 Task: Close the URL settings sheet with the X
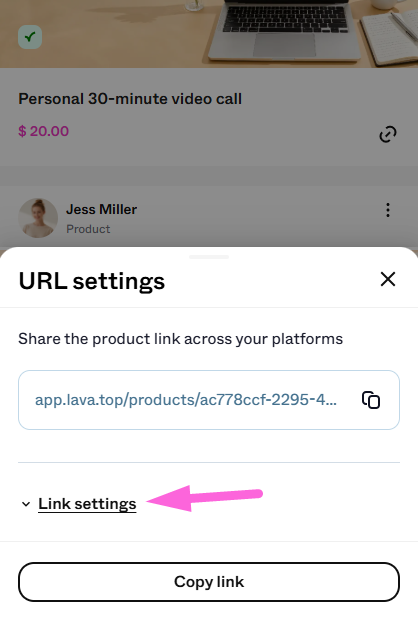coord(388,279)
